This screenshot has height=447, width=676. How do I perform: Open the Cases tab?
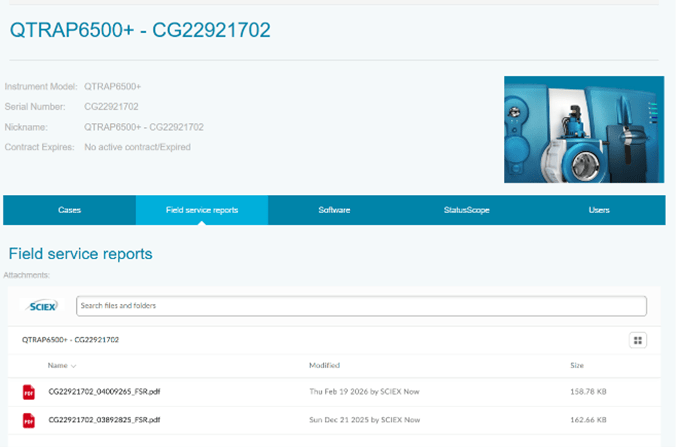[x=69, y=210]
